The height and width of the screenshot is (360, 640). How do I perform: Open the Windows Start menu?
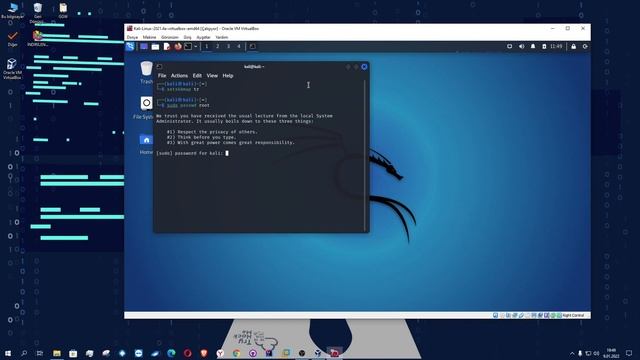pyautogui.click(x=8, y=353)
